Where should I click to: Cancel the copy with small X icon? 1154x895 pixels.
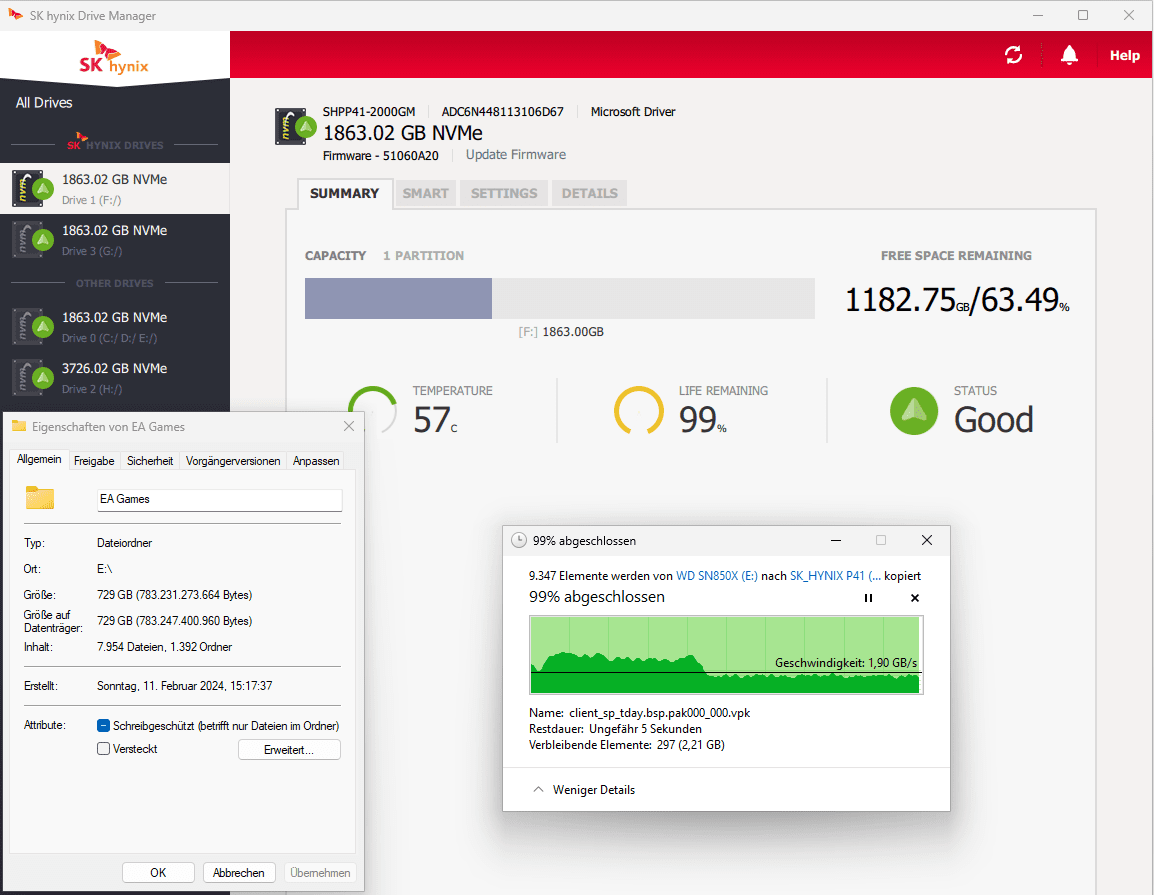915,598
